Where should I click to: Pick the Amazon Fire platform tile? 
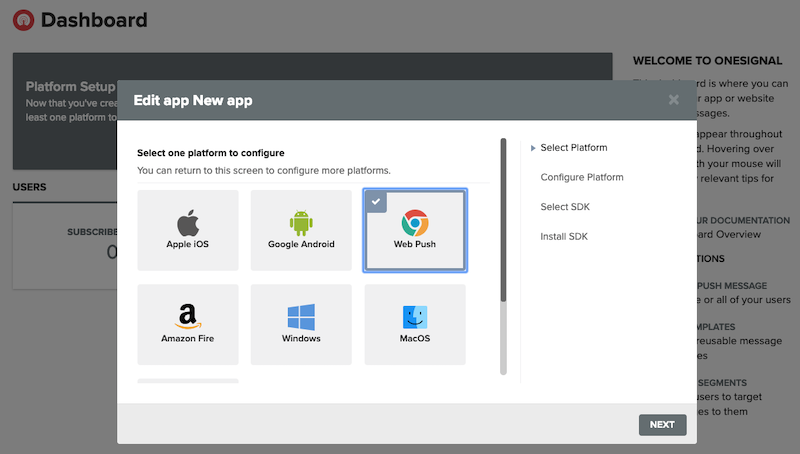coord(188,324)
